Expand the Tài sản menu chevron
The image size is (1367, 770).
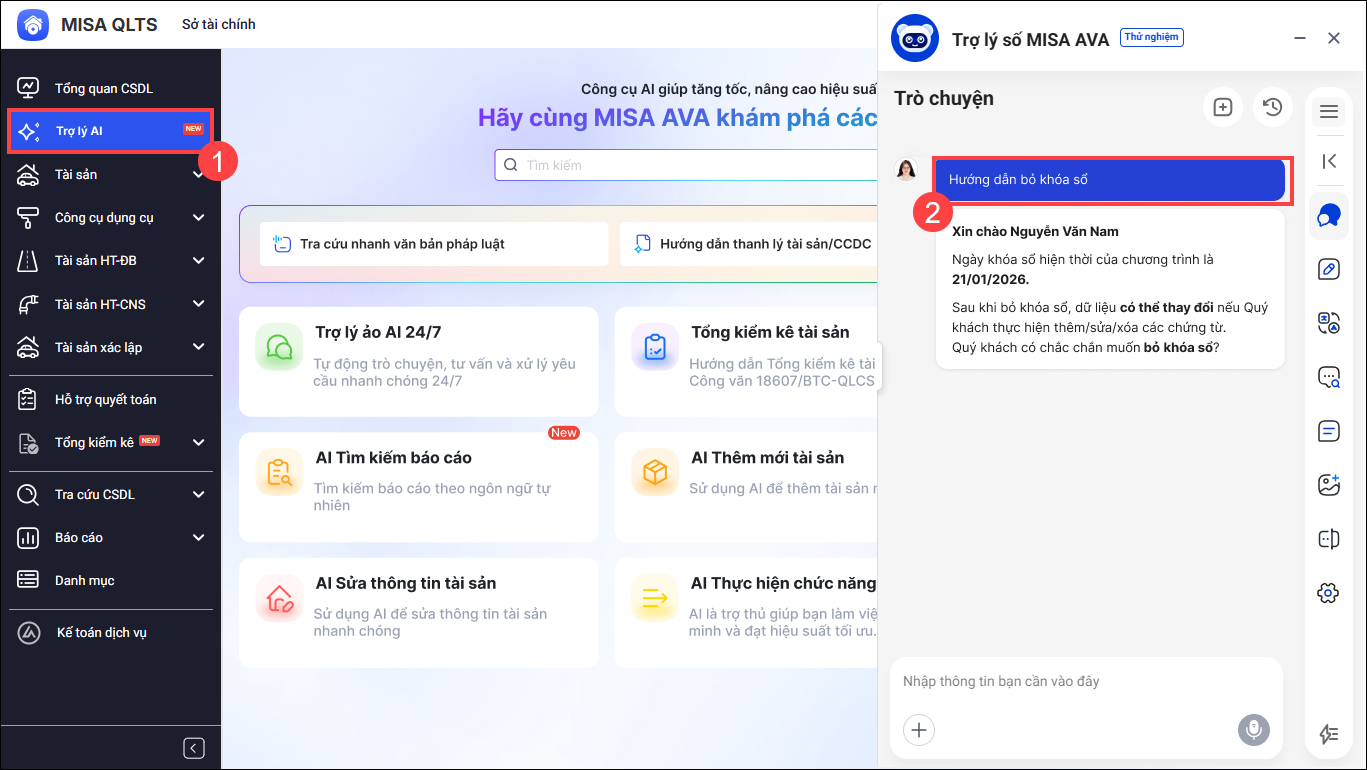[198, 175]
